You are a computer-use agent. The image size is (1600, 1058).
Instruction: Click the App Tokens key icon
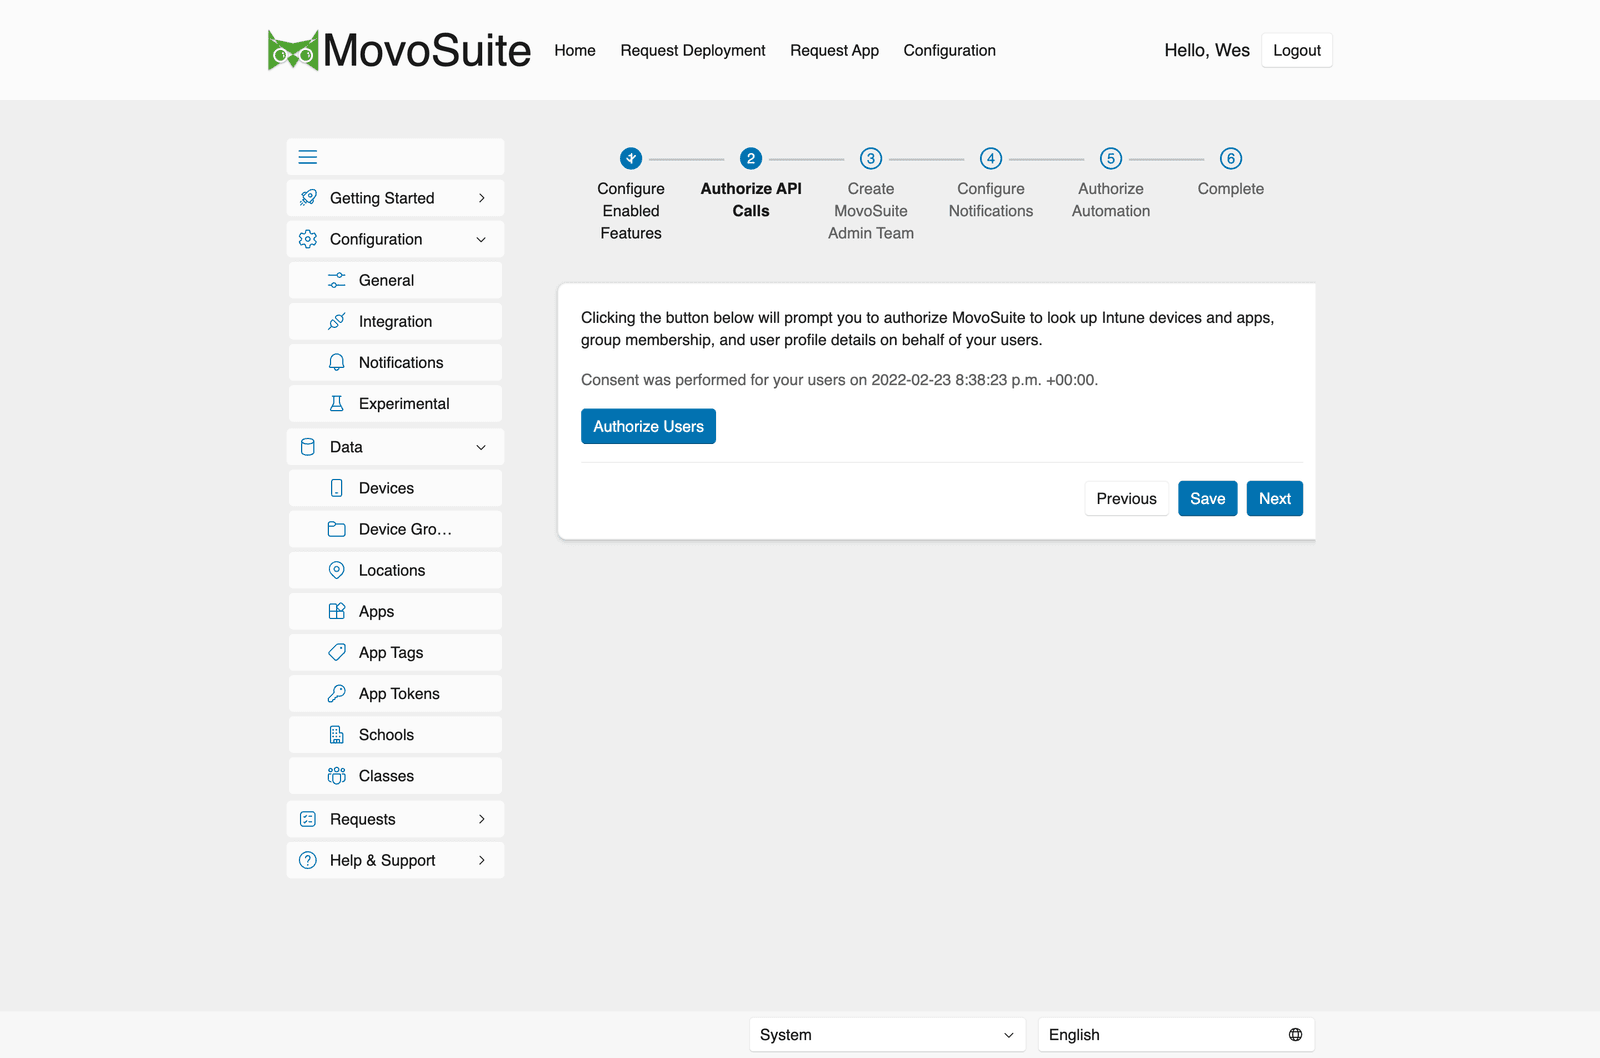[x=337, y=693]
